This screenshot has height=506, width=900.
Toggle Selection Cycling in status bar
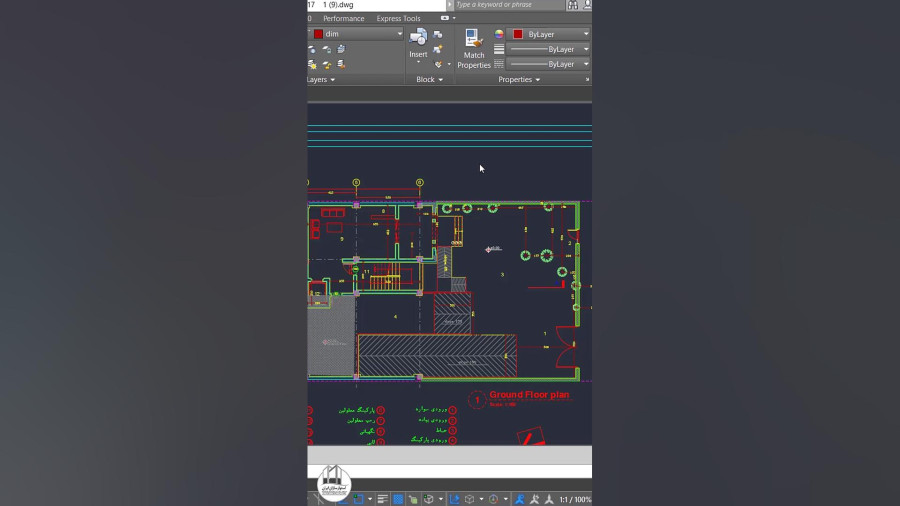point(413,500)
